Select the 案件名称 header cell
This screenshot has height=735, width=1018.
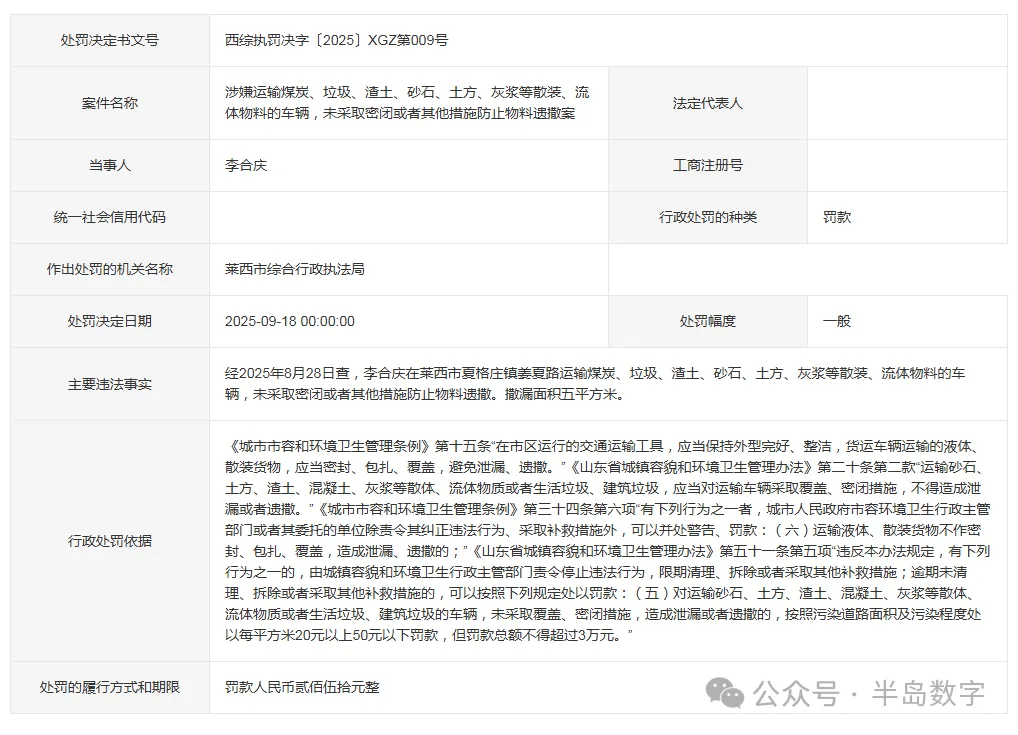click(109, 103)
